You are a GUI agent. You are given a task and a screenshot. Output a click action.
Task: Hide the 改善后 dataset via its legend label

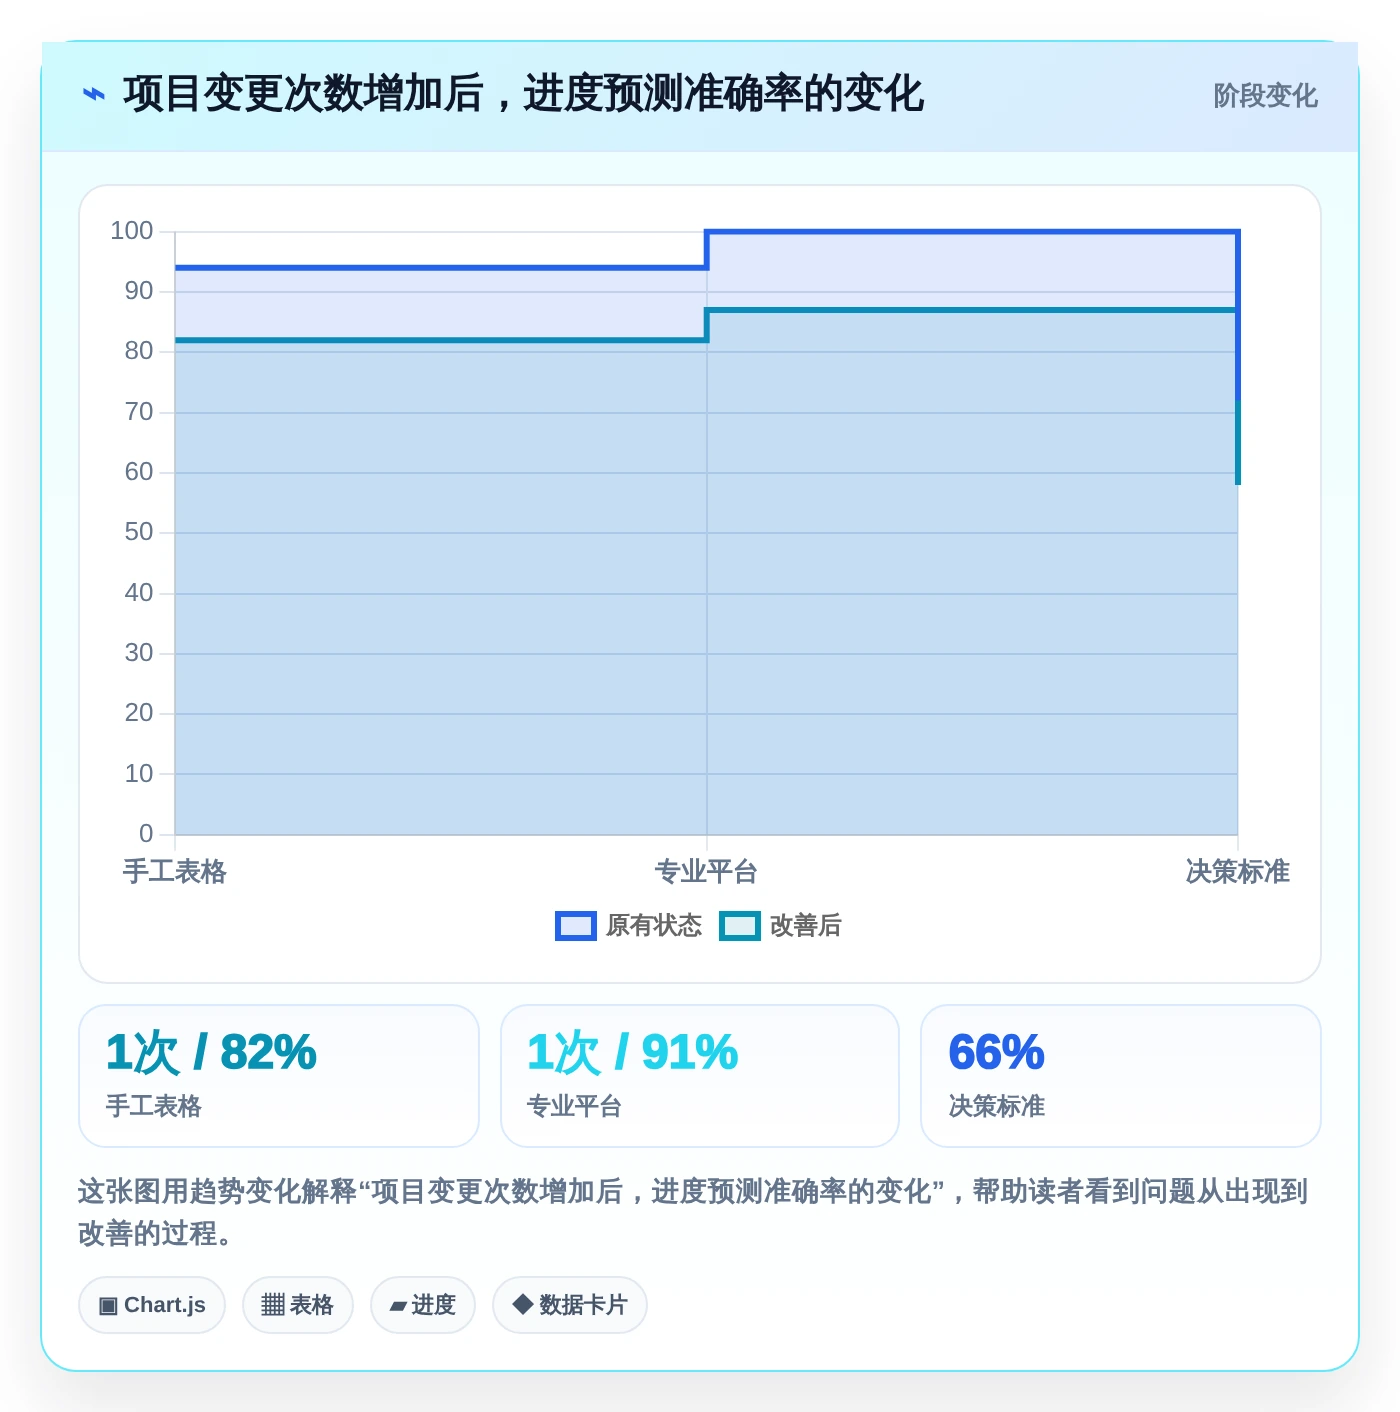coord(805,926)
